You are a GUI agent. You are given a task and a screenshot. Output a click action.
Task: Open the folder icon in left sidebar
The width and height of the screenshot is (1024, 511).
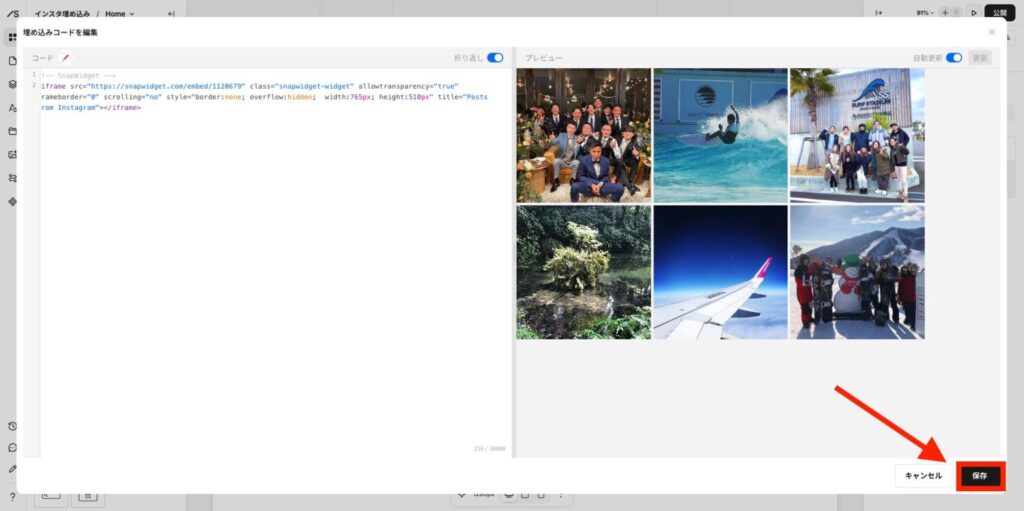pos(12,131)
